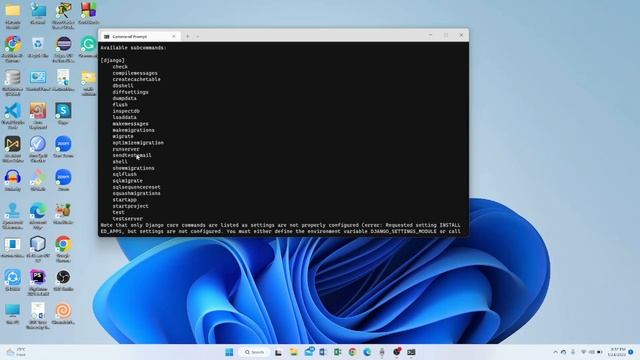The height and width of the screenshot is (360, 640).
Task: Click 'compilemessages' in terminal output
Action: tap(135, 73)
